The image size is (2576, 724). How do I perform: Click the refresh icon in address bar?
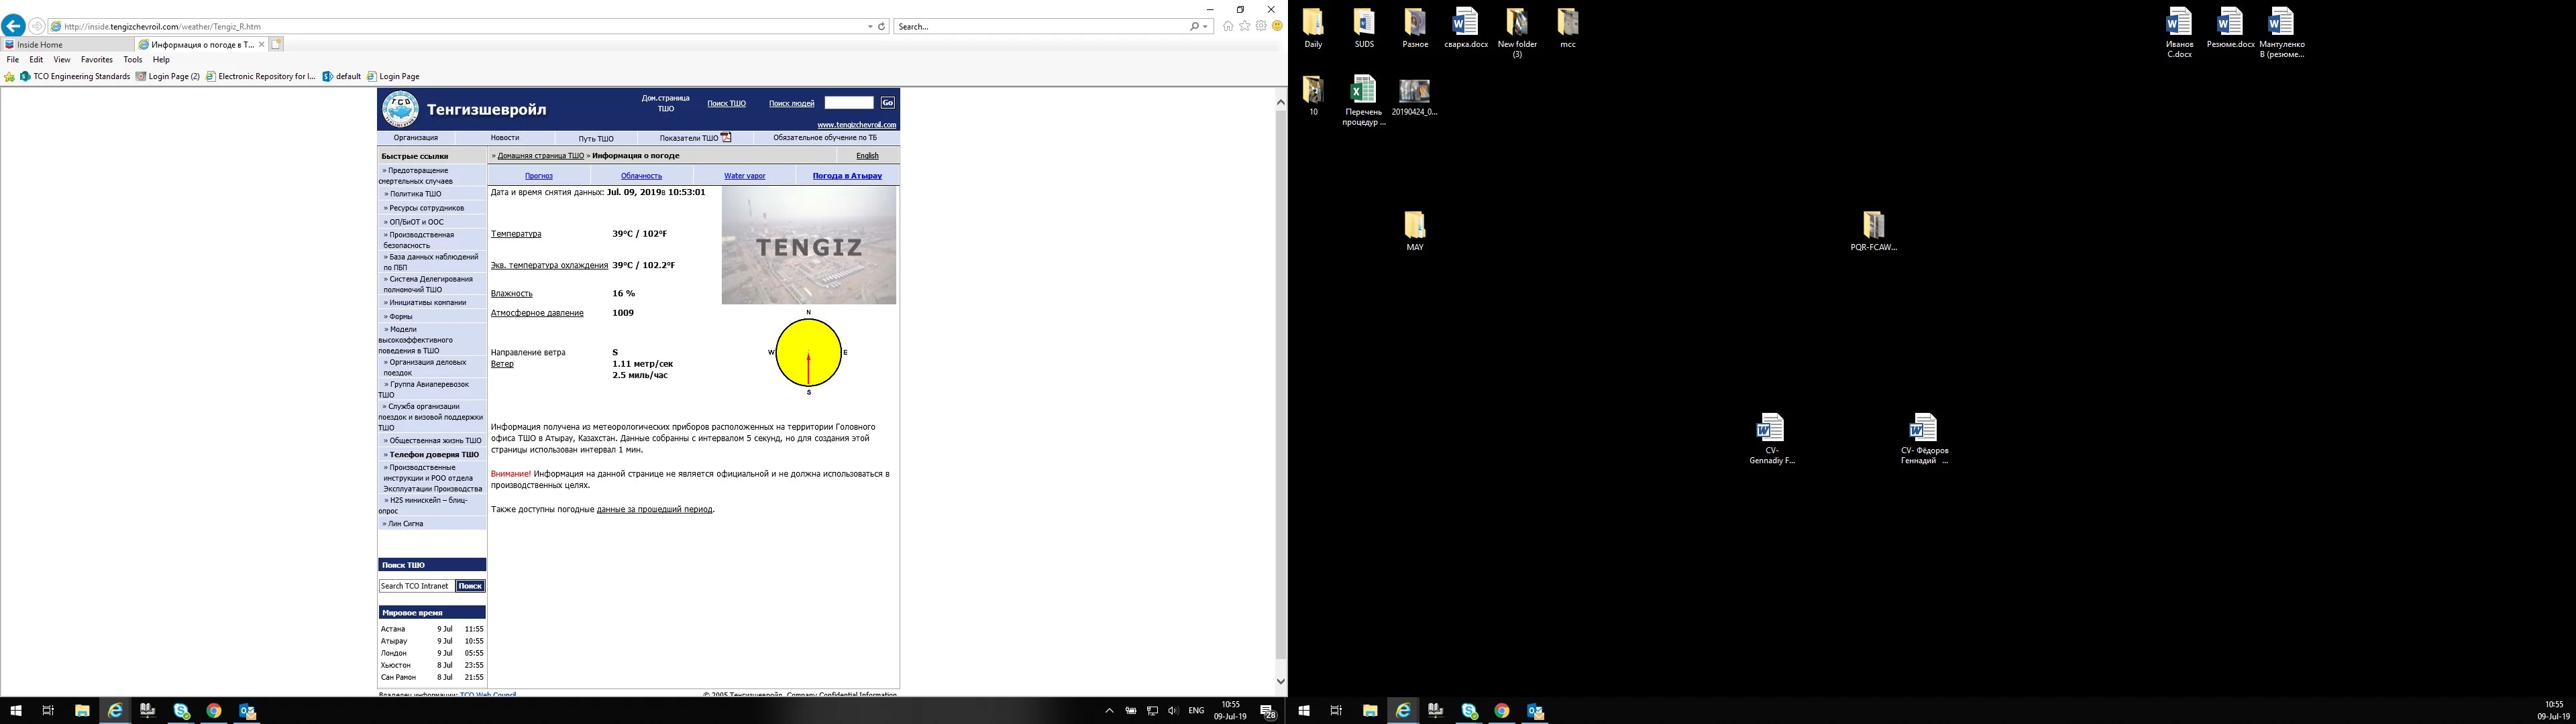tap(881, 27)
